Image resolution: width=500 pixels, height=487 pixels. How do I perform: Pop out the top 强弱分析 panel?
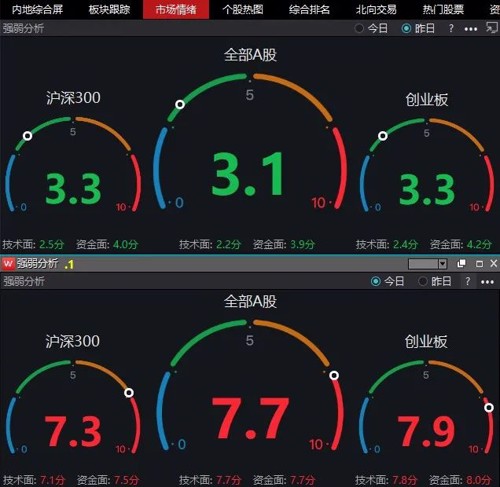pyautogui.click(x=492, y=28)
